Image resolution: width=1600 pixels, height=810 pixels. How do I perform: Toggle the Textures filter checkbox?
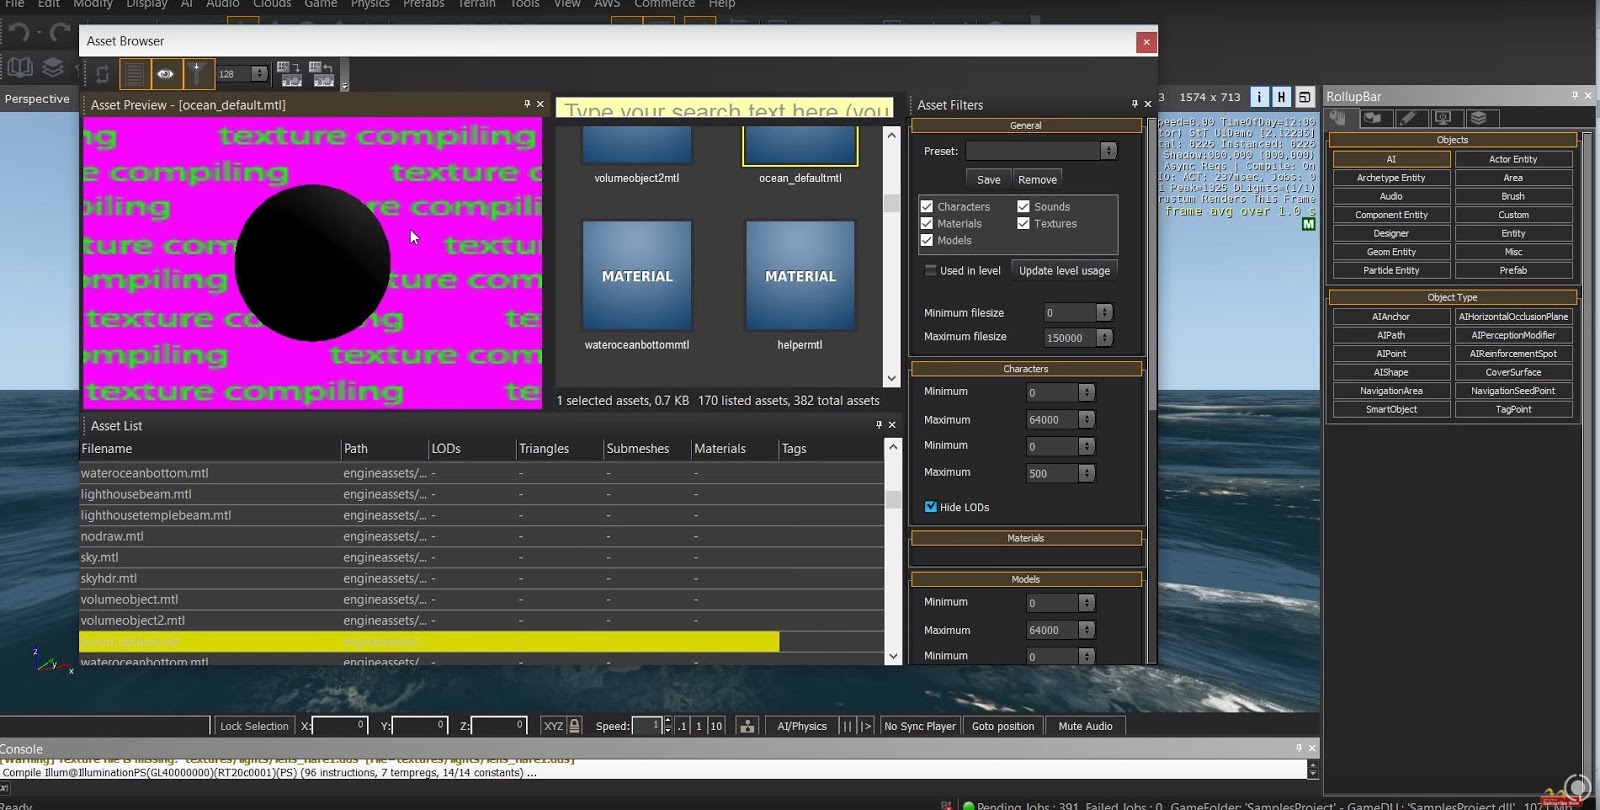click(1023, 223)
